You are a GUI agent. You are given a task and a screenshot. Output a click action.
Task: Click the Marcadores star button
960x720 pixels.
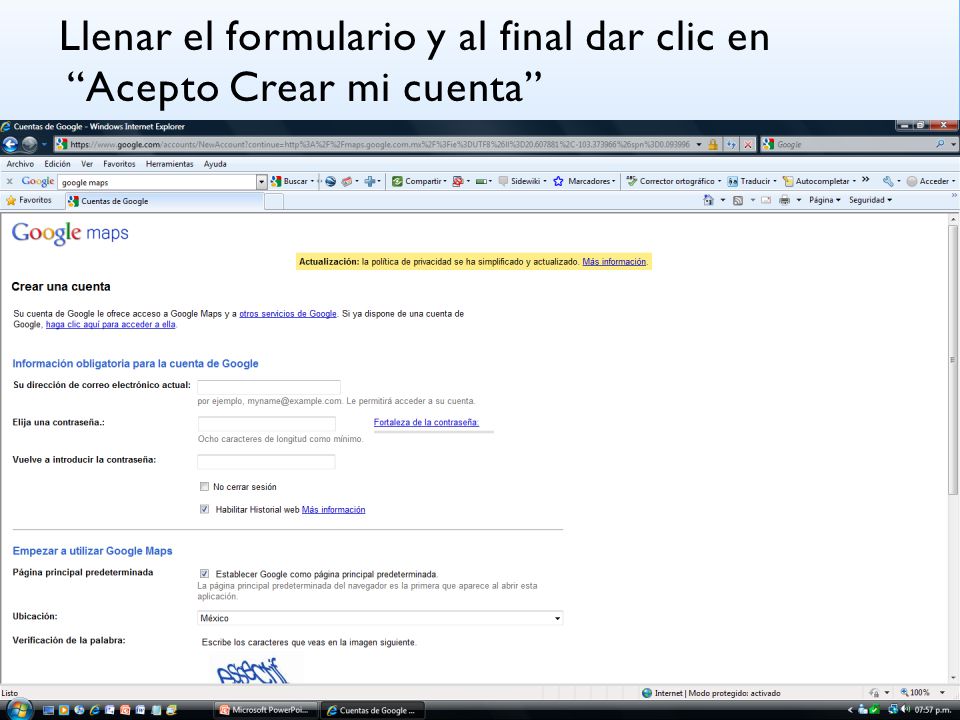coord(584,181)
